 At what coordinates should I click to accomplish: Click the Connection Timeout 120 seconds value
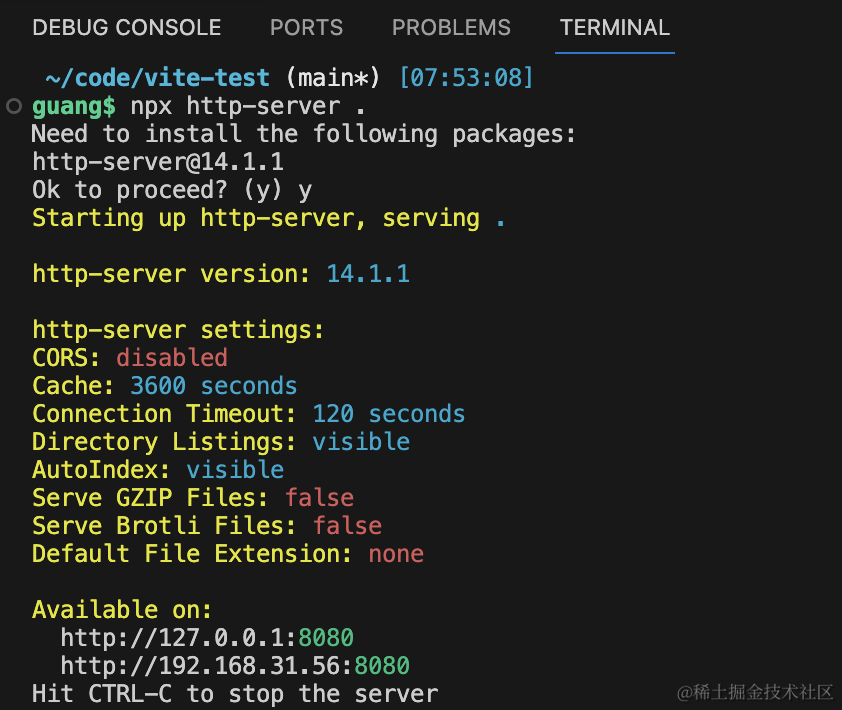[388, 414]
